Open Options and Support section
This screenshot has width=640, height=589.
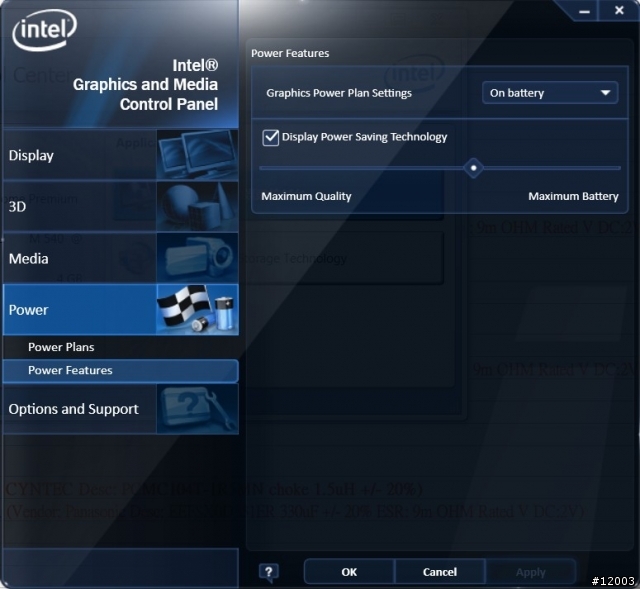120,409
